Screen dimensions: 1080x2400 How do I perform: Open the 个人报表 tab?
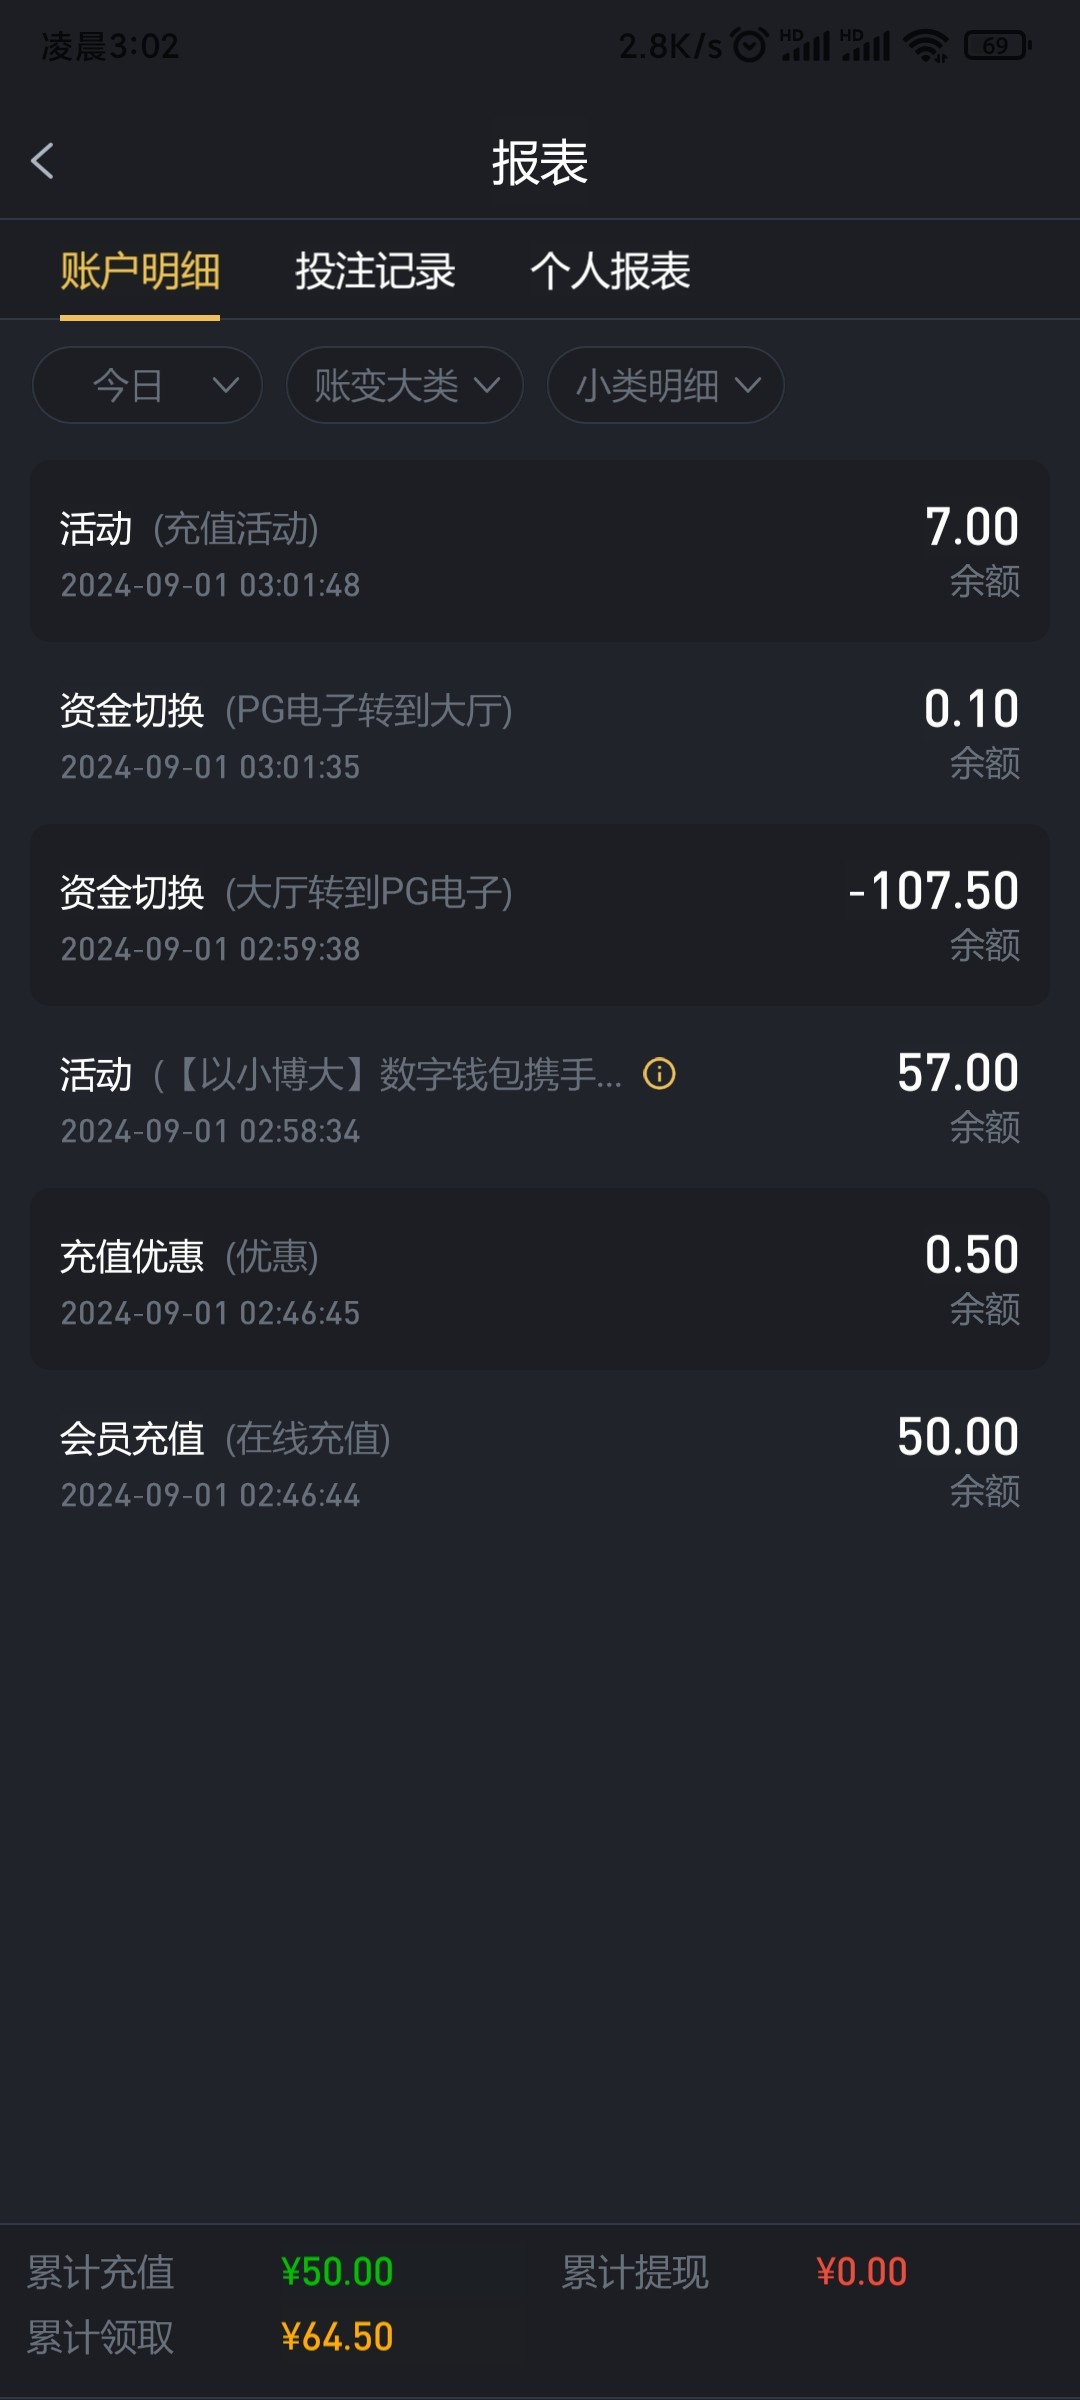click(610, 271)
